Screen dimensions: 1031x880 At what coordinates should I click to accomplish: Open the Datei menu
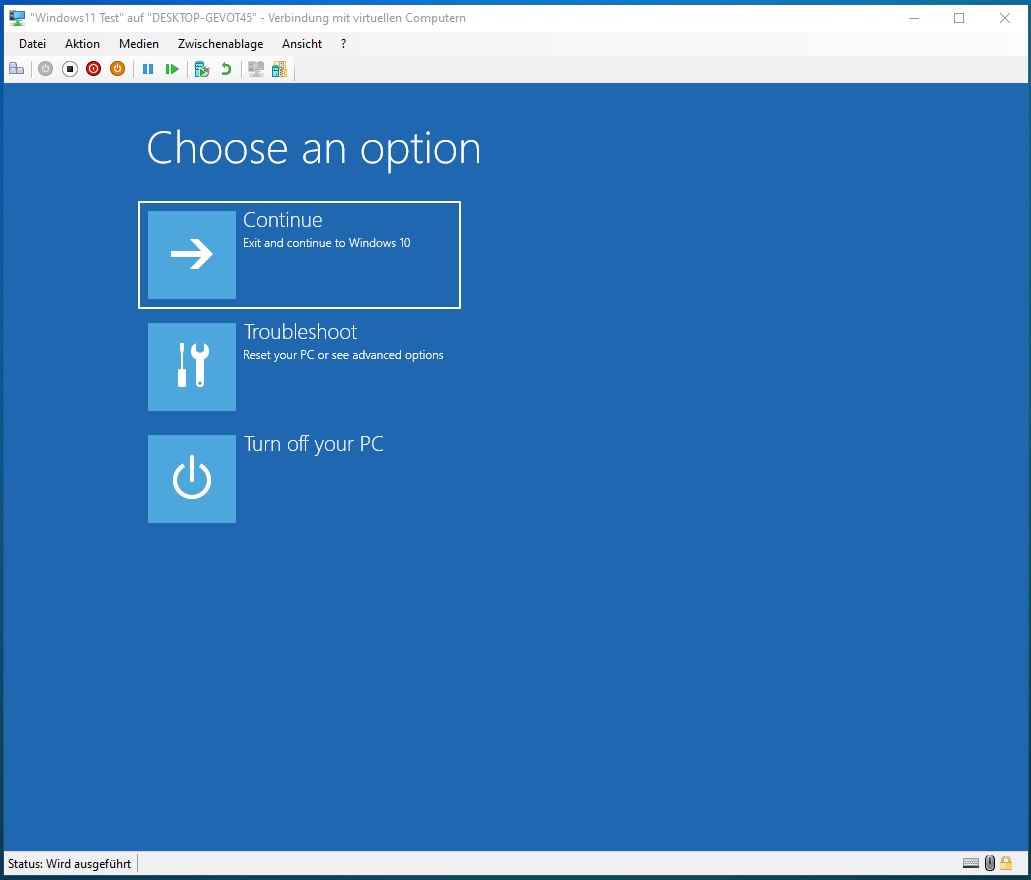32,44
